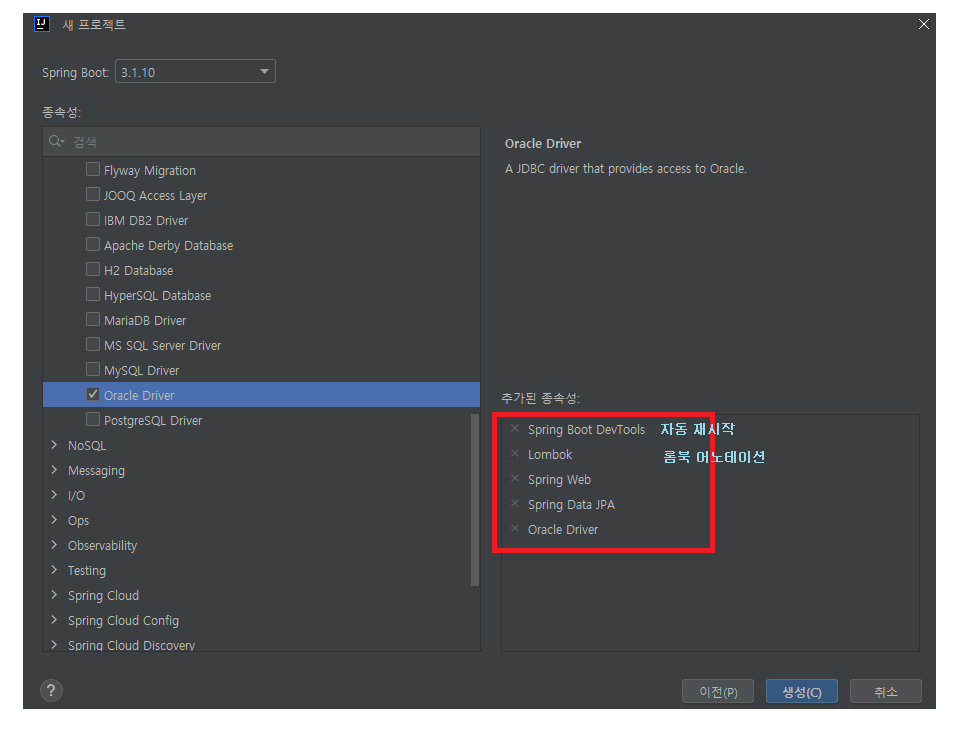Focus the dependency 검색 search field
The width and height of the screenshot is (955, 729).
point(262,141)
